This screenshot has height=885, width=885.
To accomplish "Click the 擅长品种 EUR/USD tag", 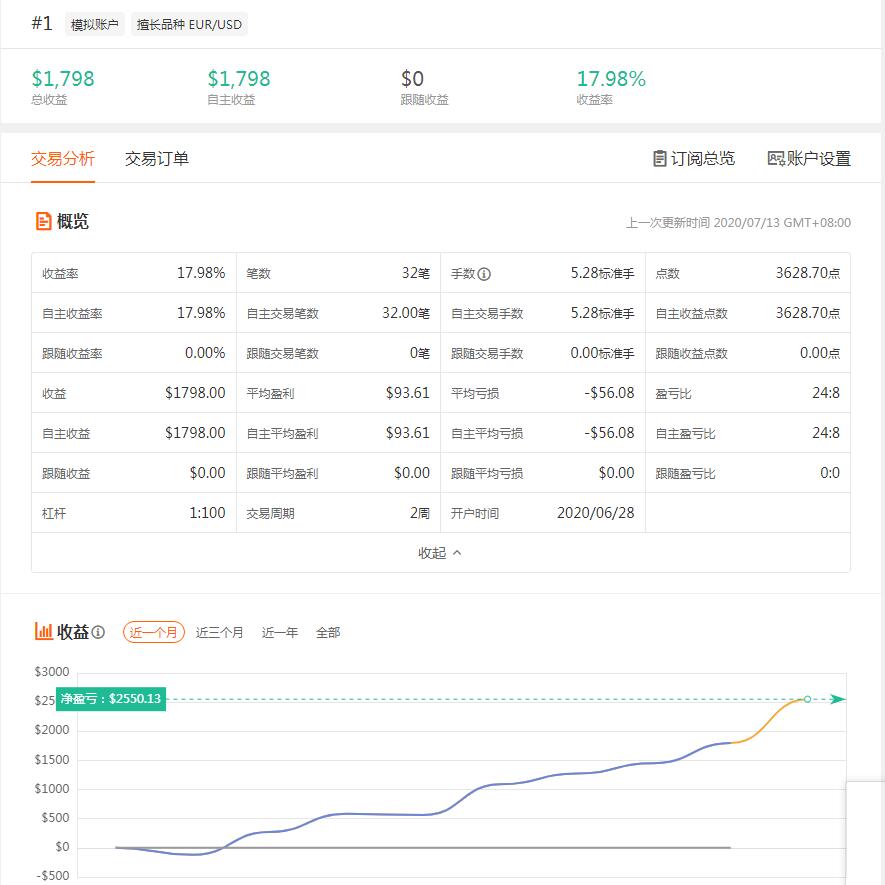I will coord(189,25).
